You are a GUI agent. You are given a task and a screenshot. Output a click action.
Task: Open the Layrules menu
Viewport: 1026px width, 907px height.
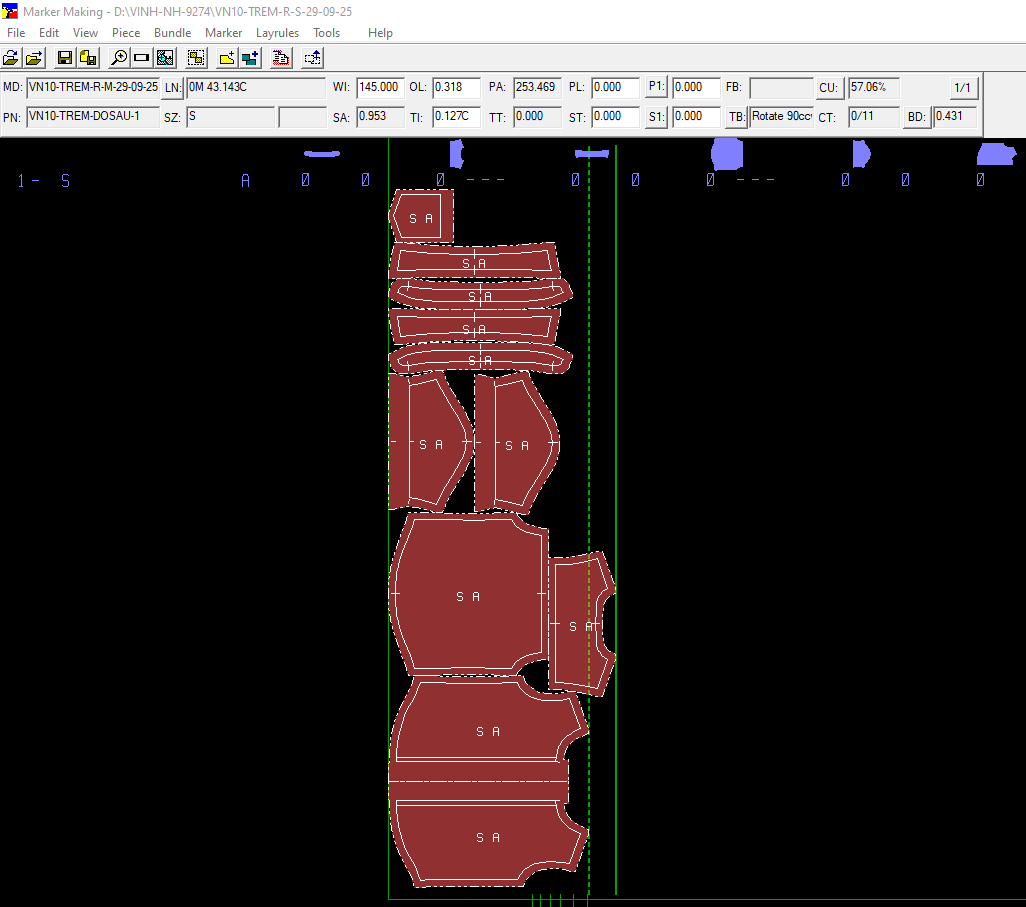(x=277, y=33)
